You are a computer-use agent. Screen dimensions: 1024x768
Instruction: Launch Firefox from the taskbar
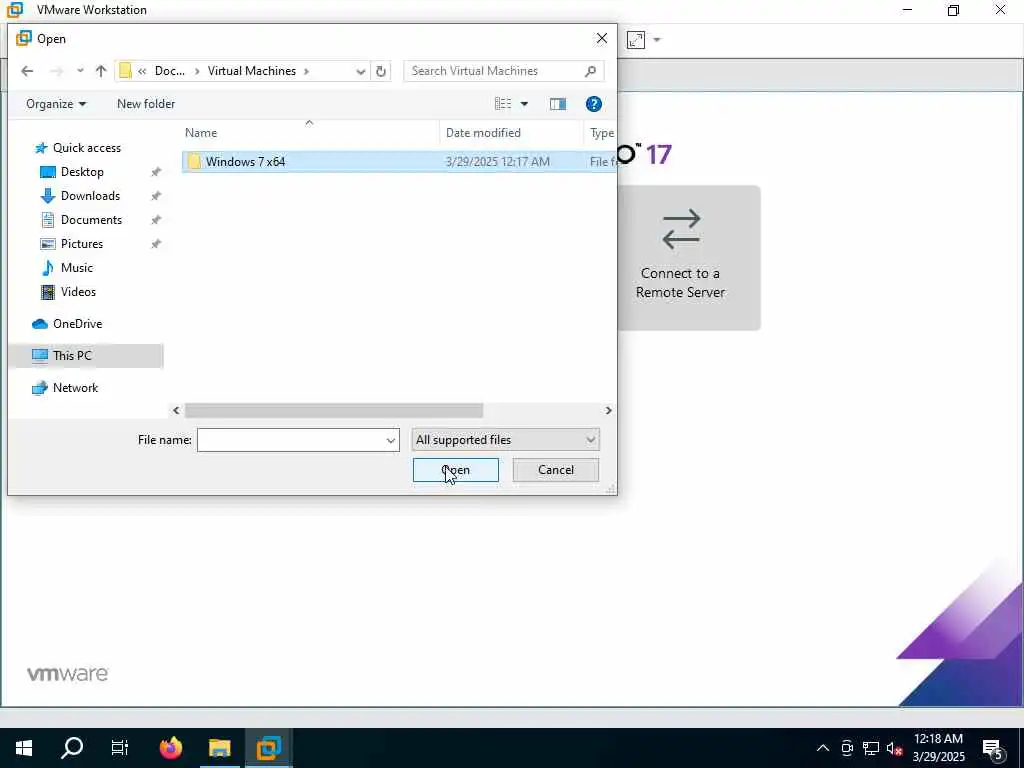click(170, 748)
